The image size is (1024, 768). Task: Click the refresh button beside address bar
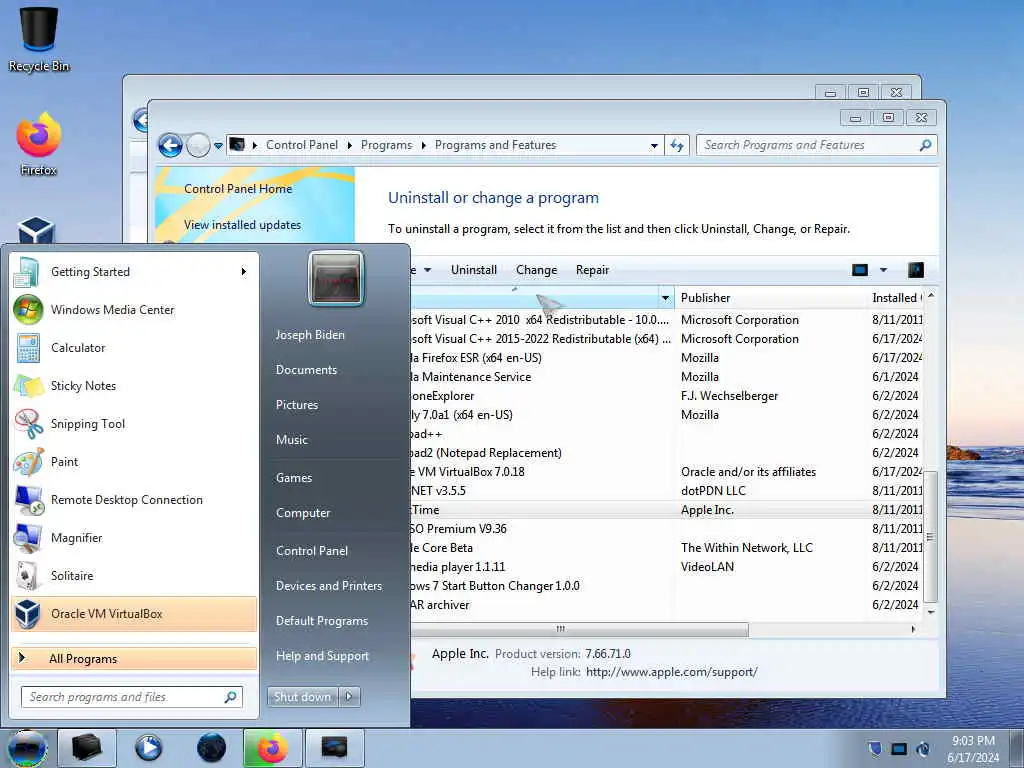click(677, 145)
